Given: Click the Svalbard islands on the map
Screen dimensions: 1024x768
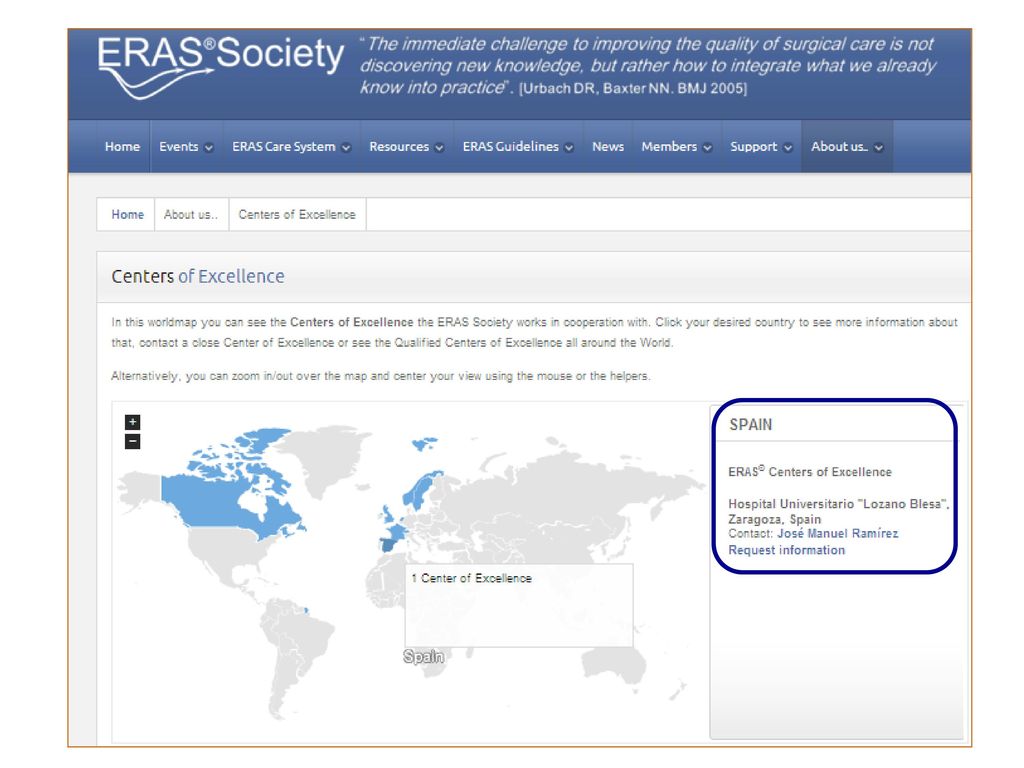Looking at the screenshot, I should 424,444.
